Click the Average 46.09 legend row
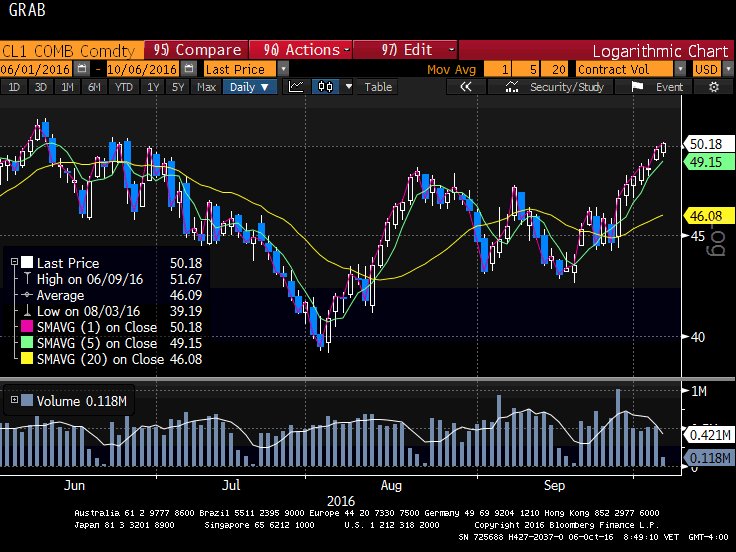 click(x=113, y=295)
